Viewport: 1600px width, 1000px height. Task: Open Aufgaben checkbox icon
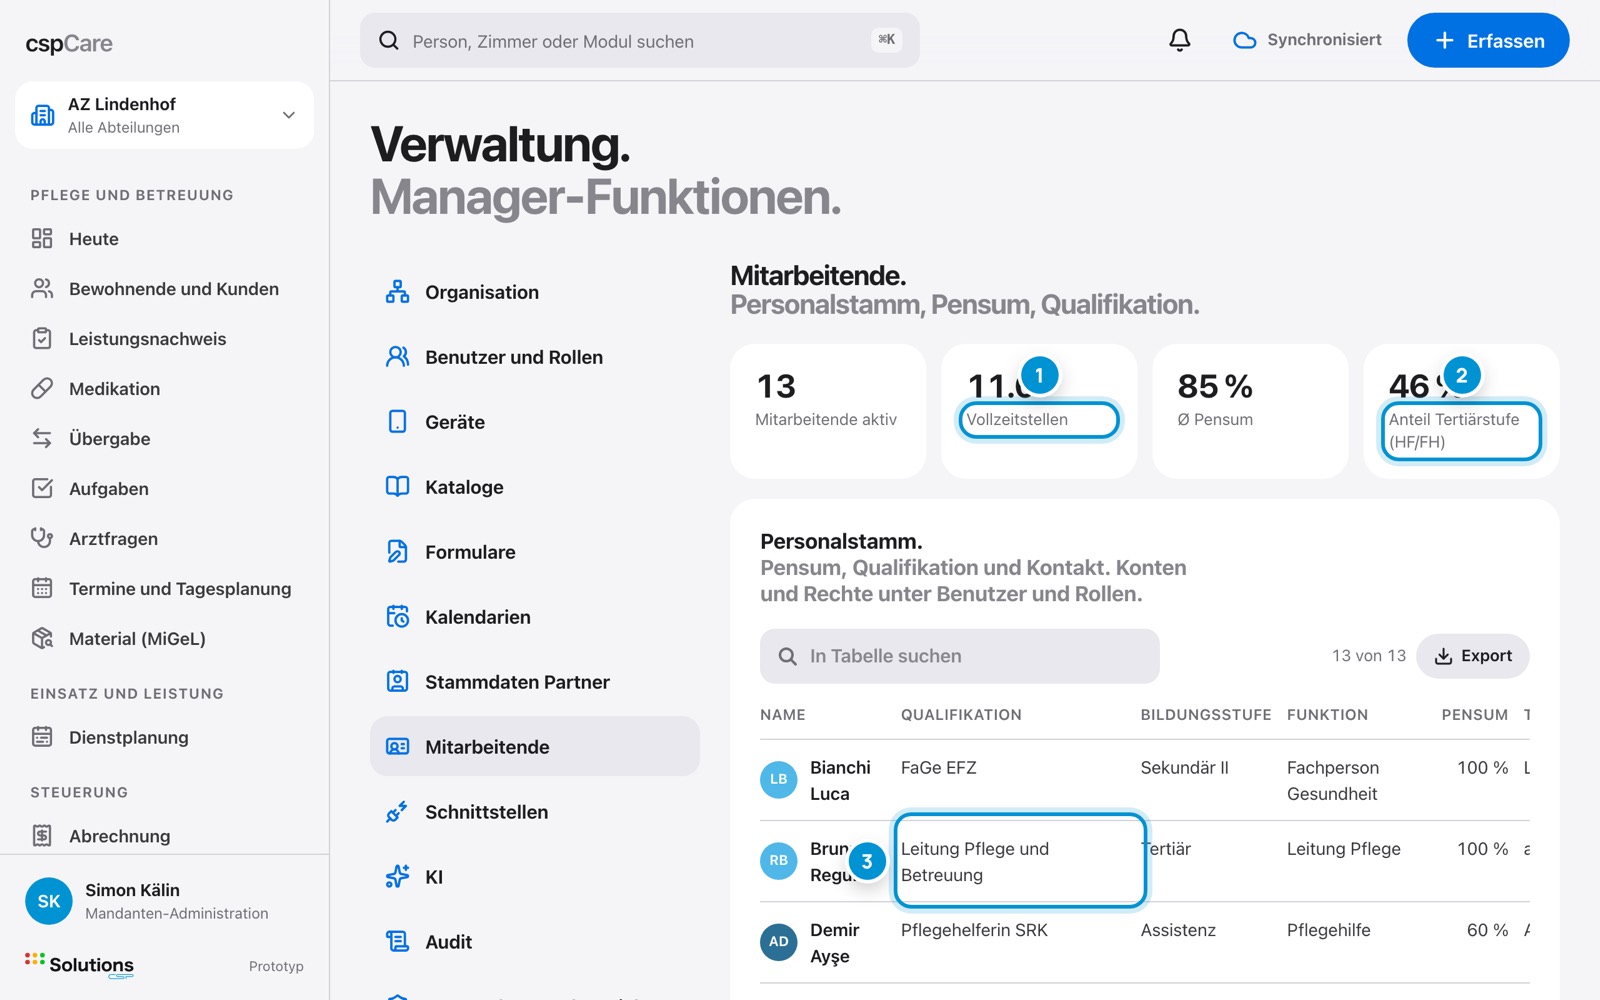coord(42,488)
